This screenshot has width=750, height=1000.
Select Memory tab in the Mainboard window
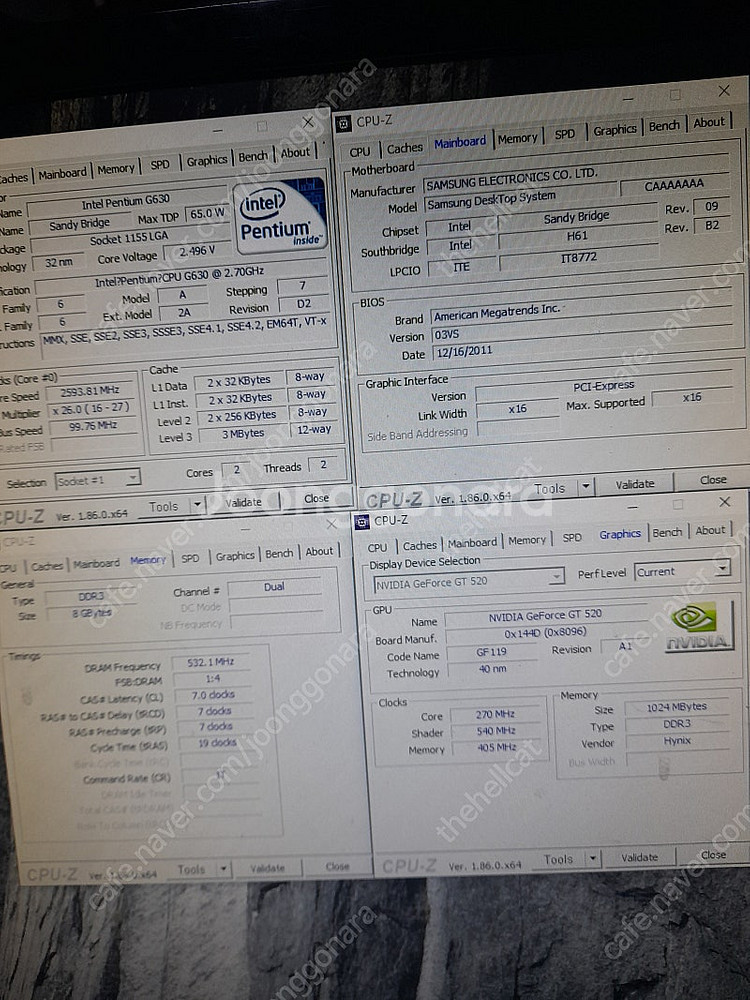[x=518, y=138]
